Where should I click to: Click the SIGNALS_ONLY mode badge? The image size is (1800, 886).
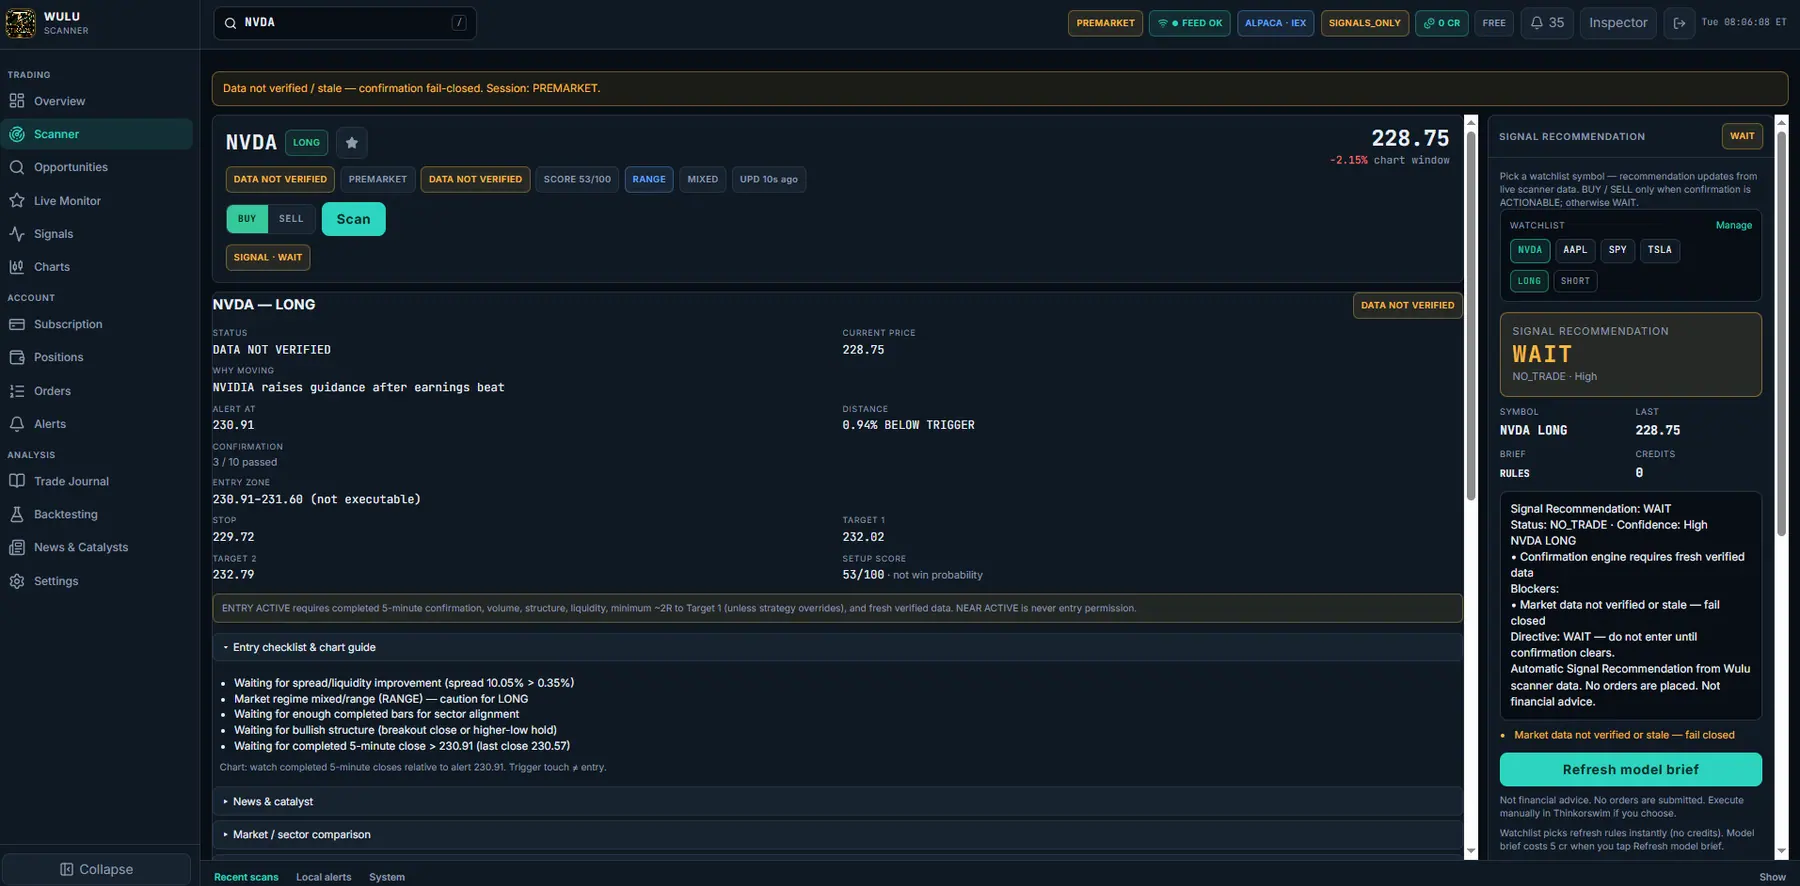(x=1365, y=23)
